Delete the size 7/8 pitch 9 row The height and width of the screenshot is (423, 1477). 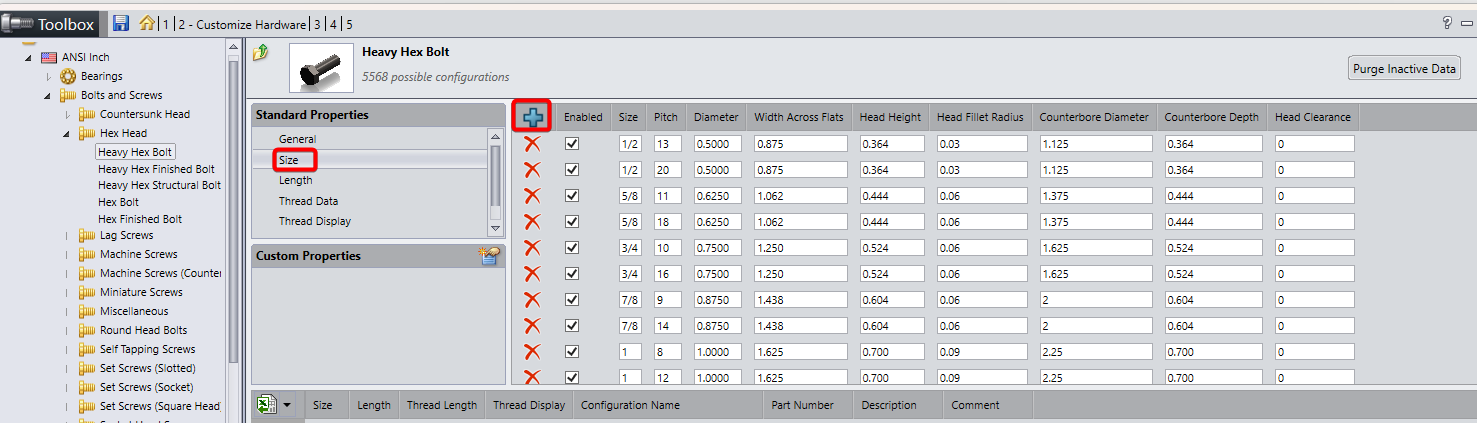[532, 299]
